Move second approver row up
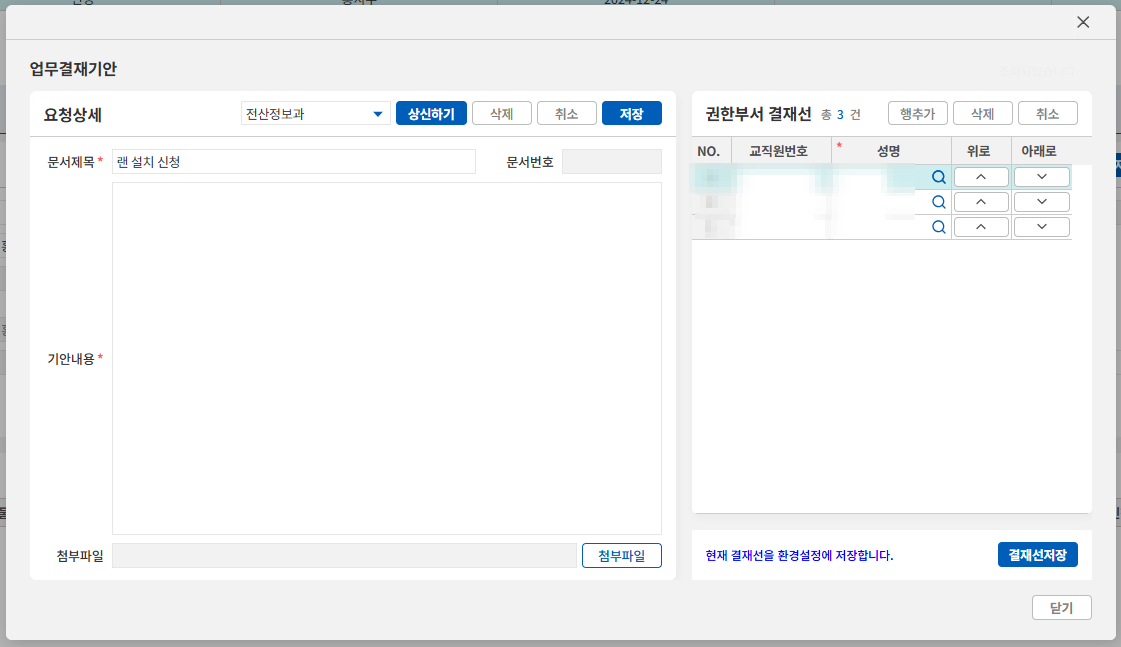Screen dimensions: 1121x647 click(980, 202)
